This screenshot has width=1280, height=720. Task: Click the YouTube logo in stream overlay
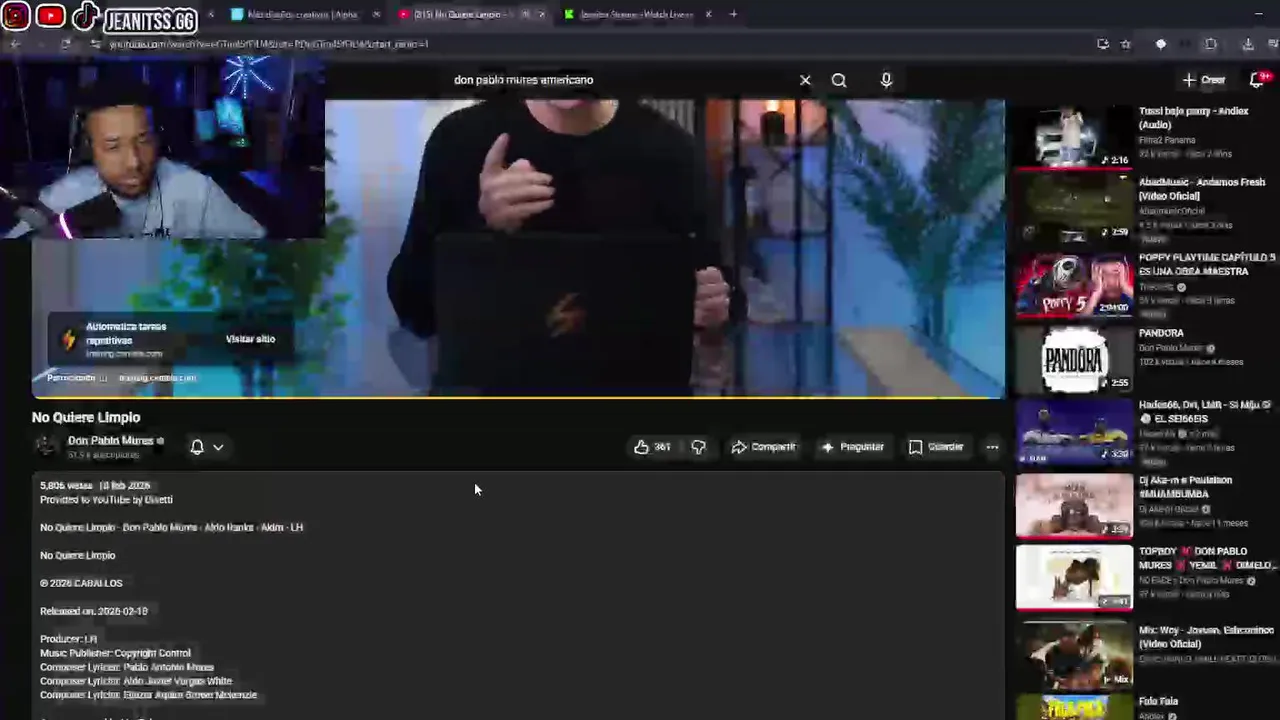[x=50, y=15]
